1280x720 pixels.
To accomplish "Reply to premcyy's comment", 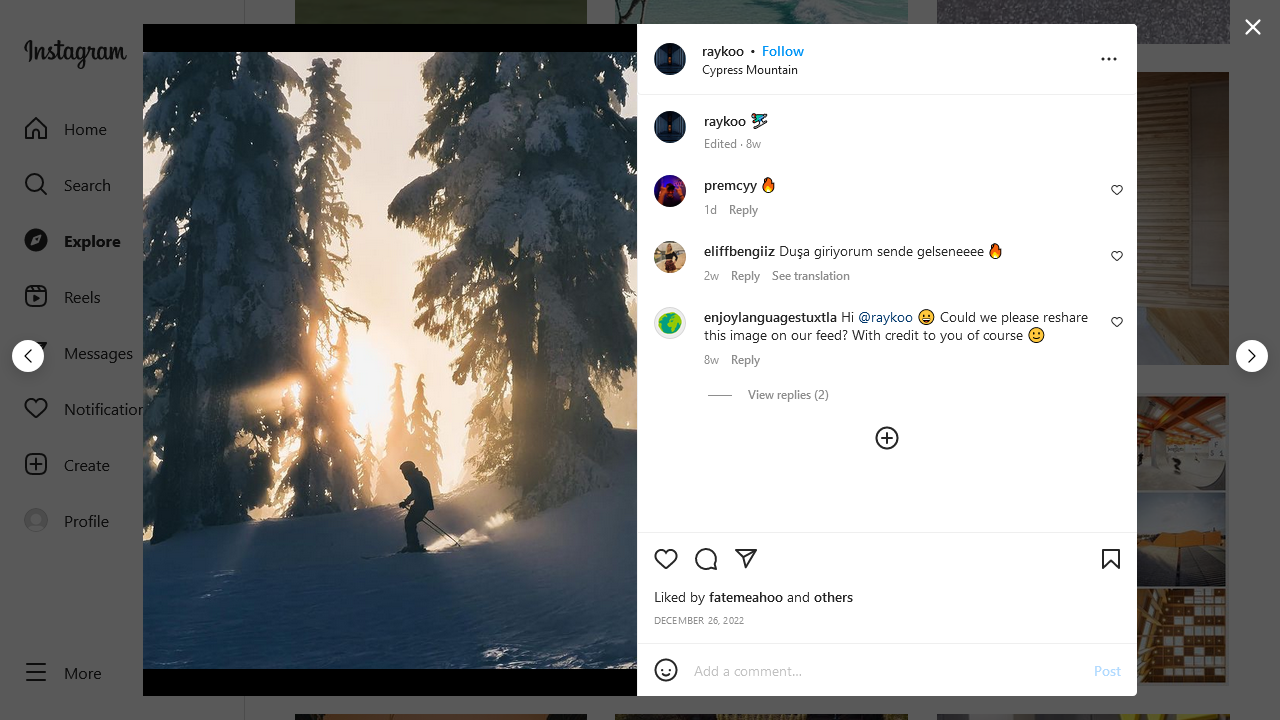I will pyautogui.click(x=743, y=210).
